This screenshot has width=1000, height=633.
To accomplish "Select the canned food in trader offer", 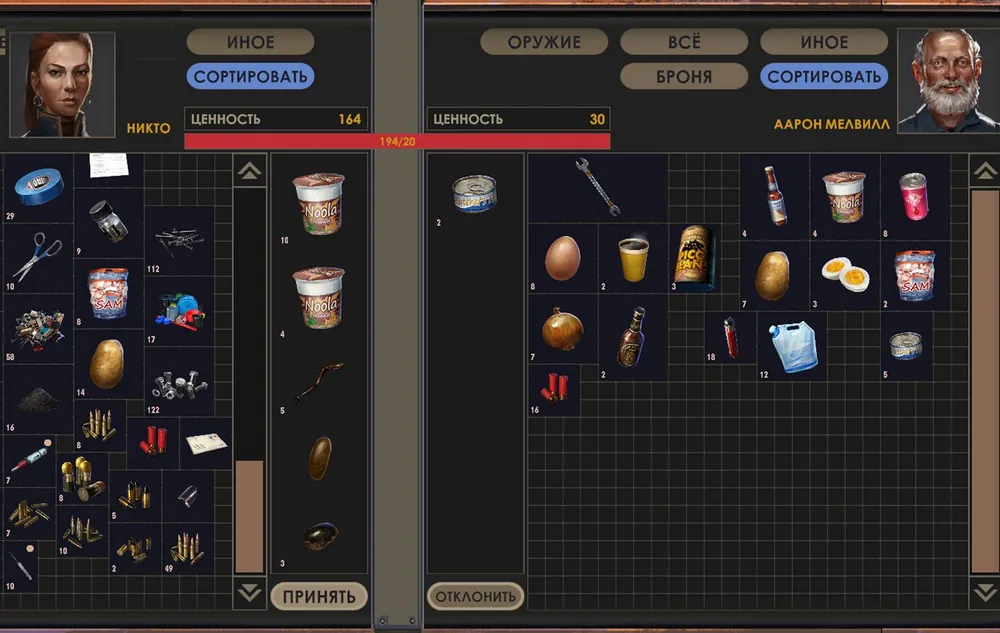I will click(x=474, y=194).
